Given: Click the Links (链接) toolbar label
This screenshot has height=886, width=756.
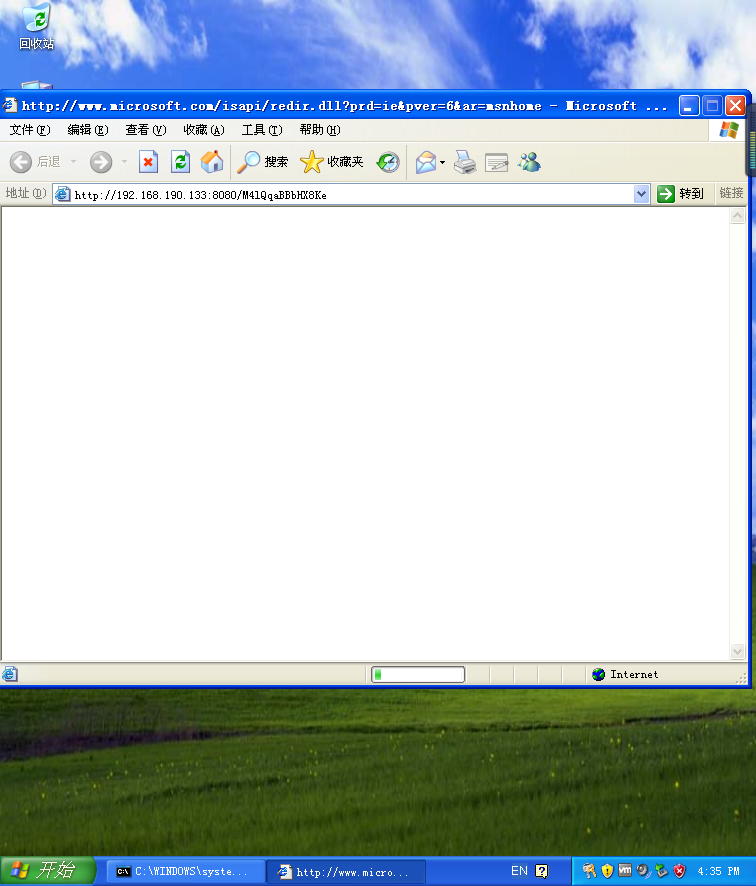Looking at the screenshot, I should point(731,193).
